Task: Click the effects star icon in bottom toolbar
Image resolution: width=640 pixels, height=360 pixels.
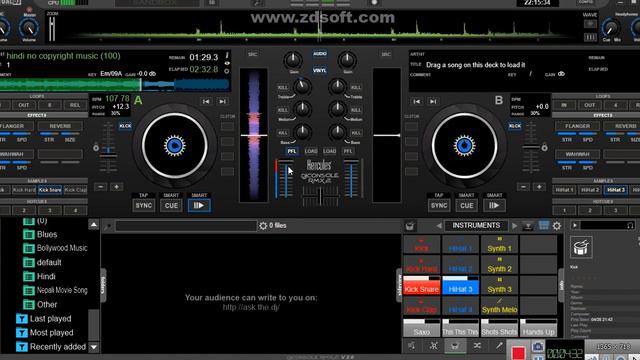Action: [433, 346]
